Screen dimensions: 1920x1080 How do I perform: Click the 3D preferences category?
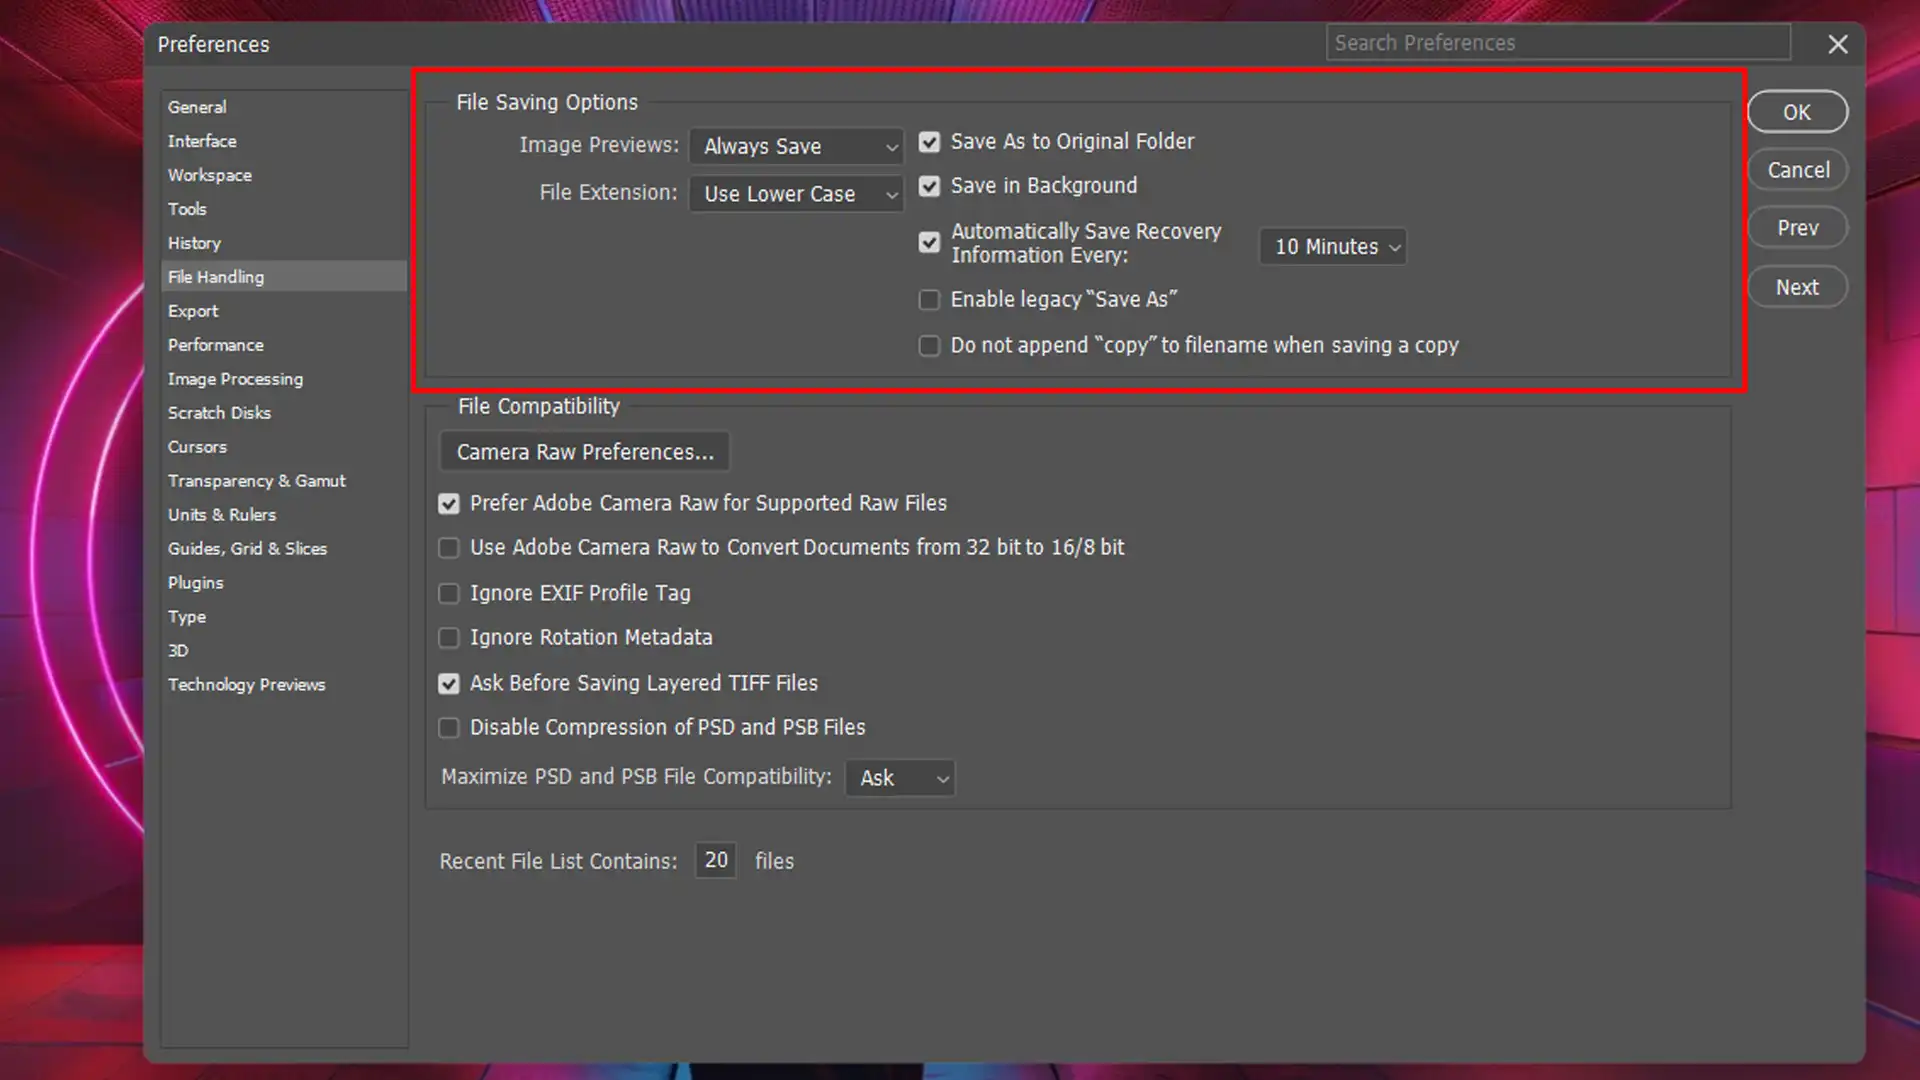(177, 650)
